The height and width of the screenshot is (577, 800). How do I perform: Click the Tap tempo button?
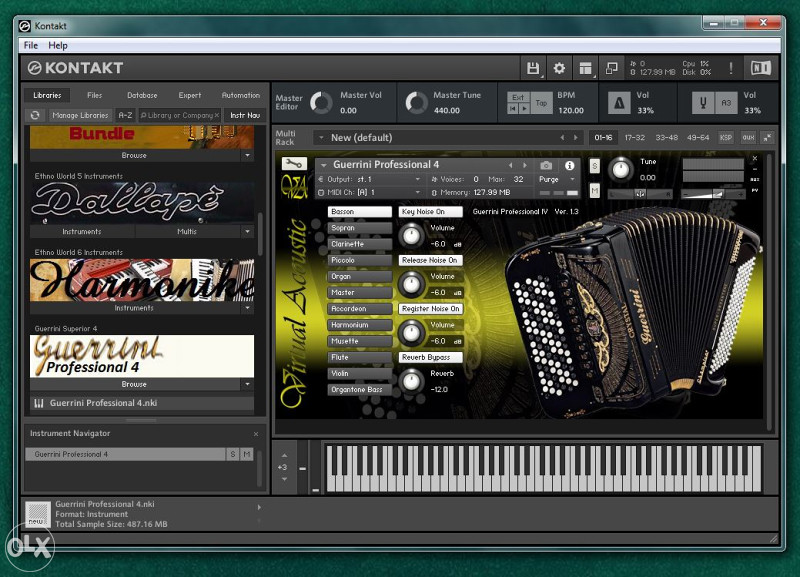[541, 103]
